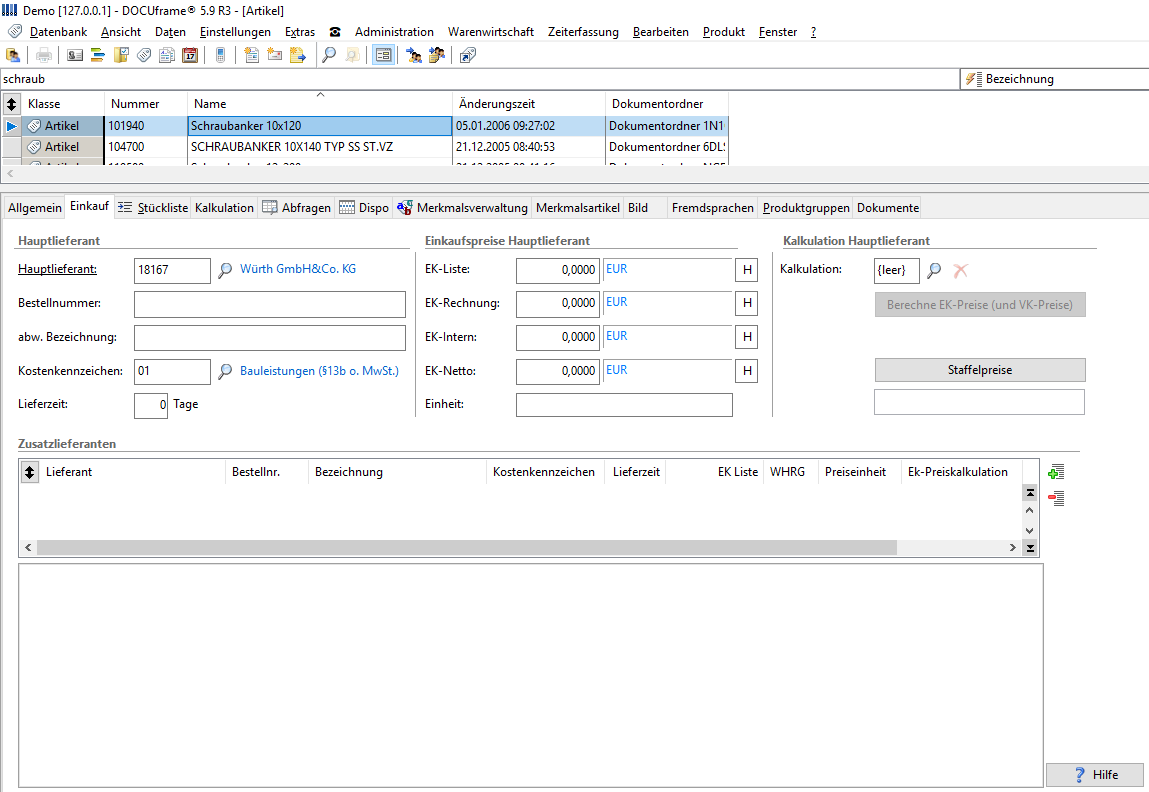Click the Staffelpreise button
Image resolution: width=1149 pixels, height=792 pixels.
pyautogui.click(x=980, y=370)
